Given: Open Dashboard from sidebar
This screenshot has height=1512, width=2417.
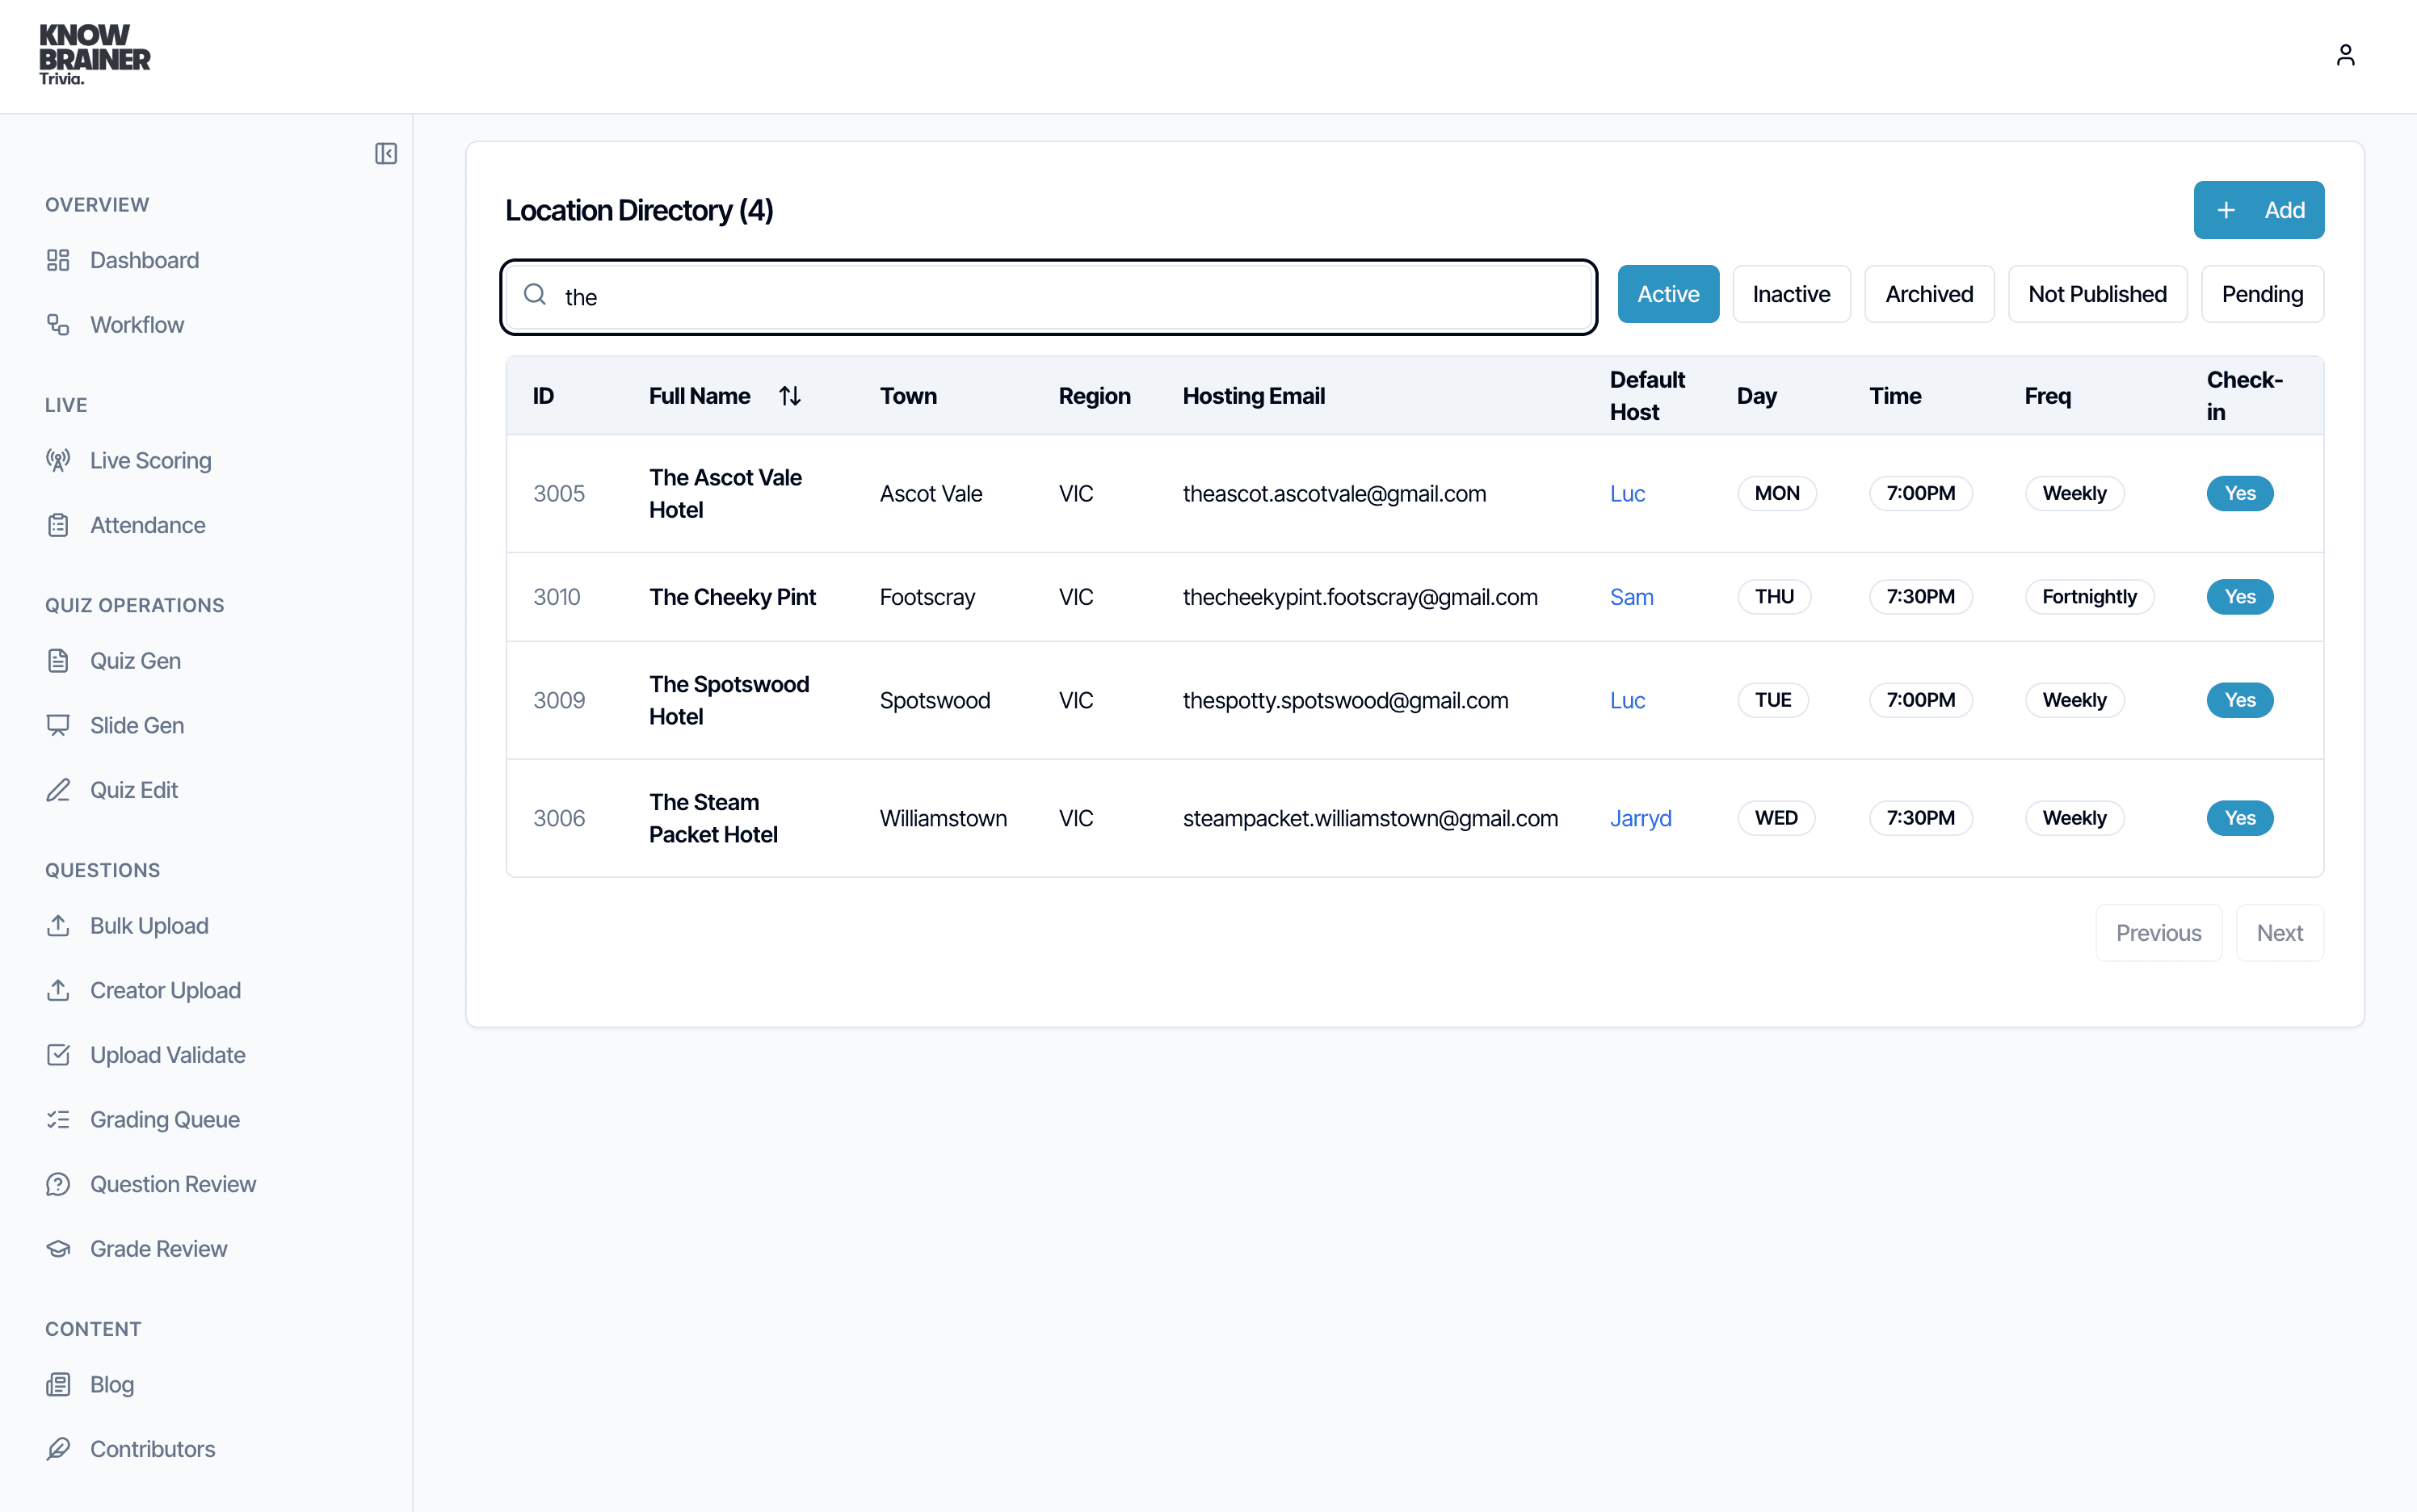Looking at the screenshot, I should pos(144,260).
